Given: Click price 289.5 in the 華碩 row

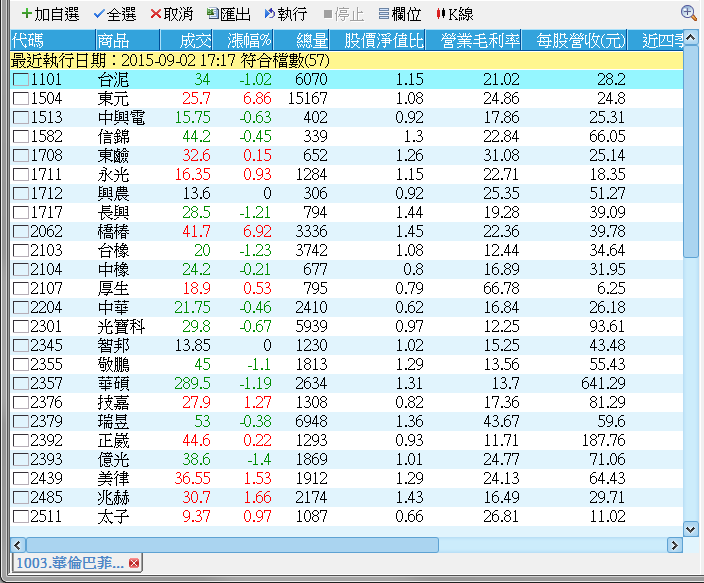Looking at the screenshot, I should coord(192,384).
